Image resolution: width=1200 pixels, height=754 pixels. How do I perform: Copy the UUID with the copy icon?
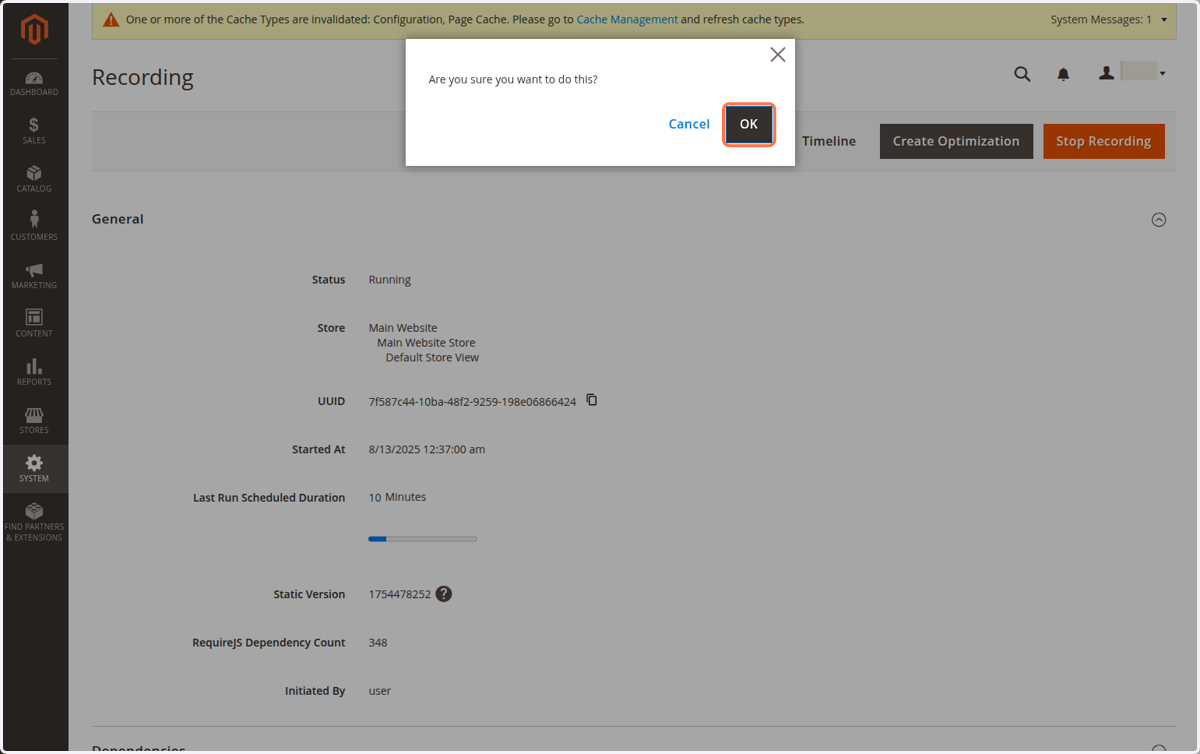592,400
